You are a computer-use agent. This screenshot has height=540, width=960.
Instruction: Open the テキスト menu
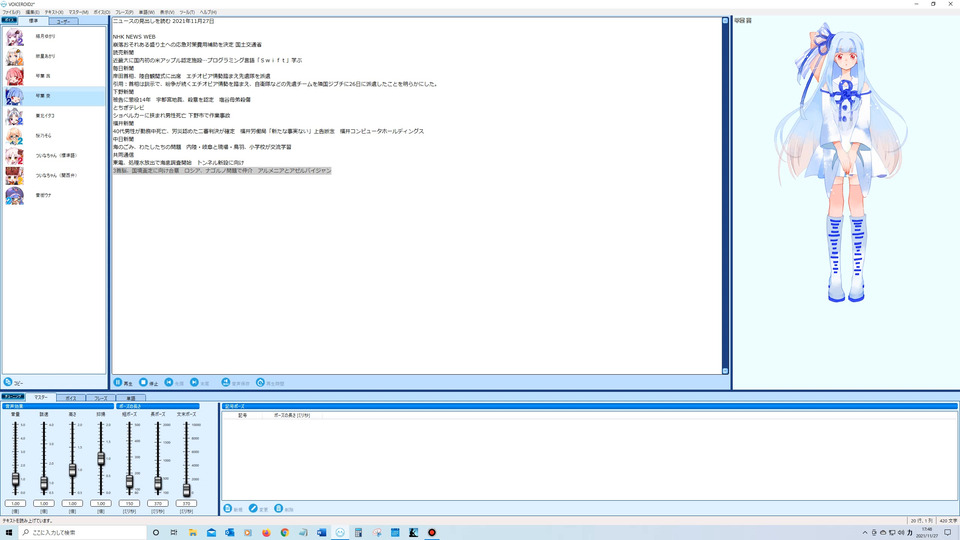pos(54,12)
